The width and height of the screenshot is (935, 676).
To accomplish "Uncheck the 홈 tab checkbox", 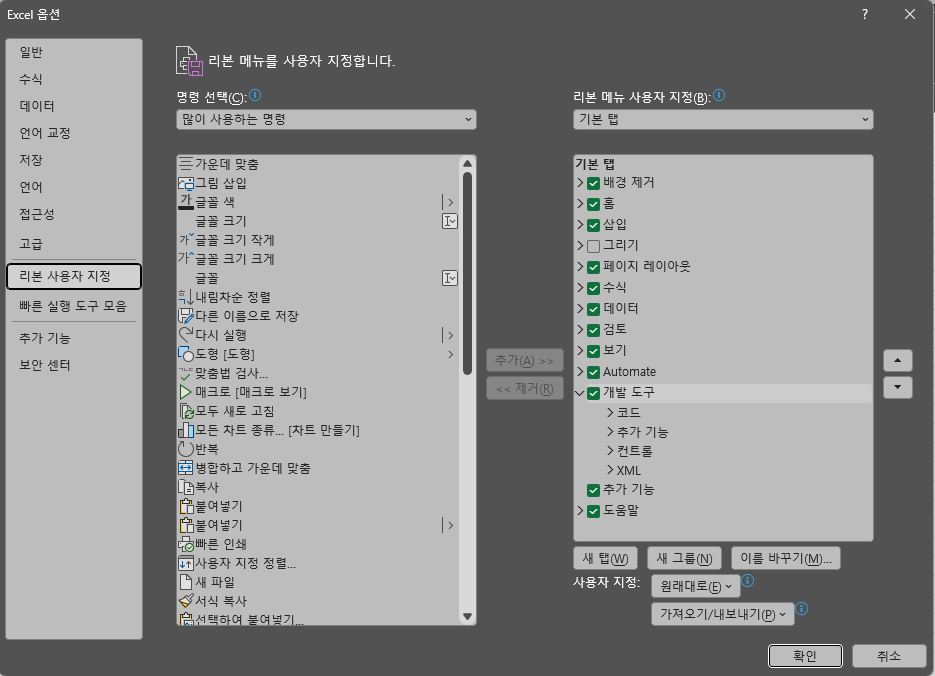I will pos(593,204).
